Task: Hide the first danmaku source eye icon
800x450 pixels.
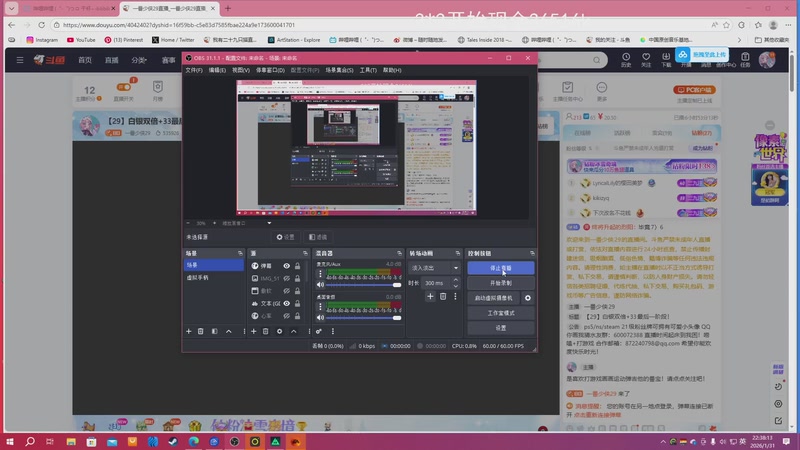Action: [x=287, y=266]
